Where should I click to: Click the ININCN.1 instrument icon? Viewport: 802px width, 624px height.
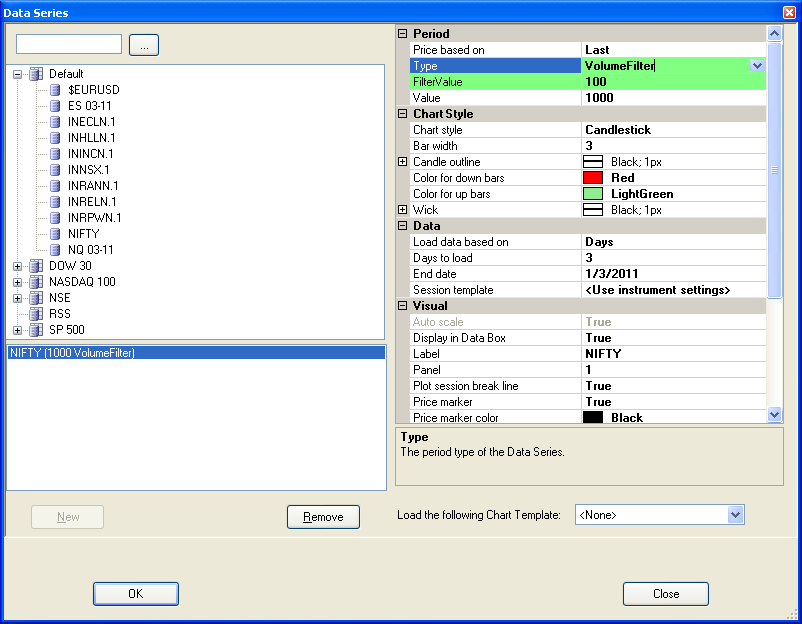(55, 154)
